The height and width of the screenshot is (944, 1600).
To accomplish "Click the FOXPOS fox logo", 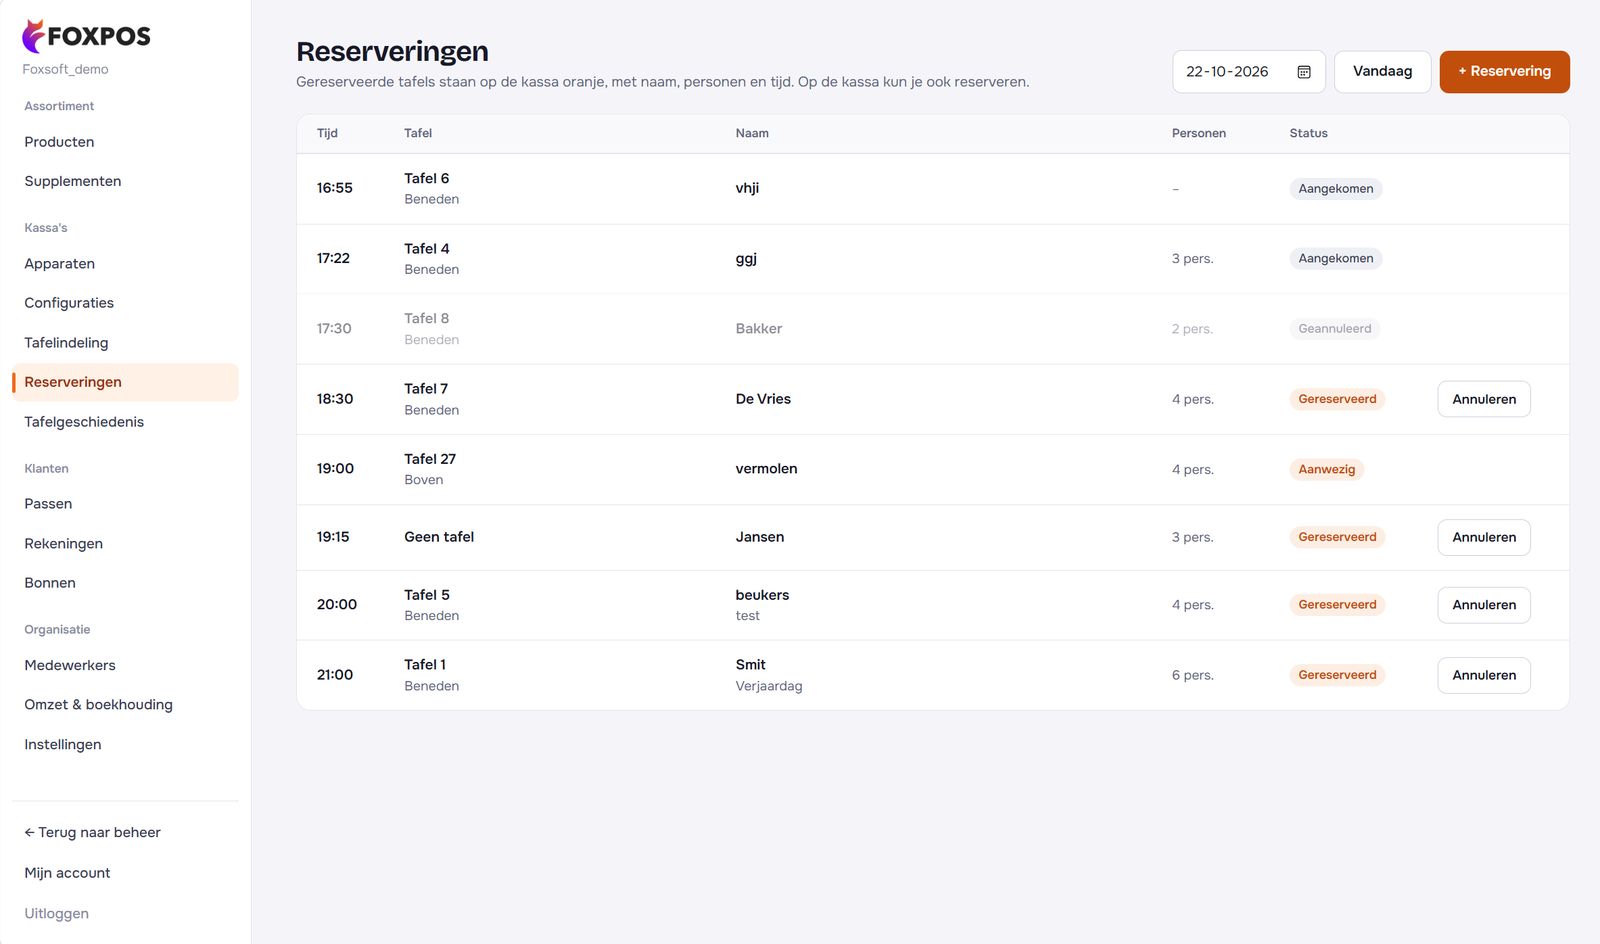I will tap(86, 36).
